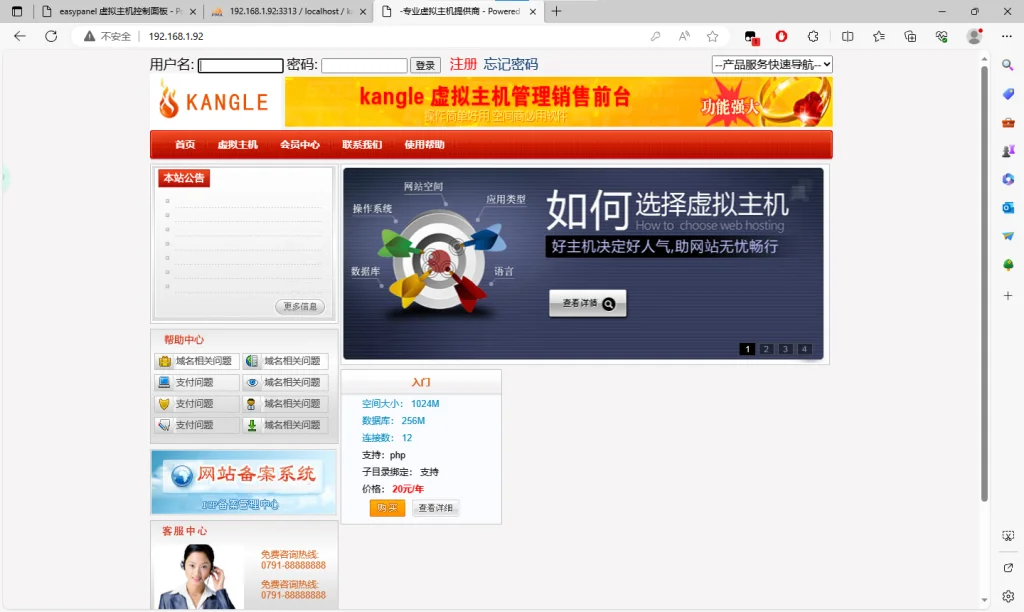
Task: Open the sidebar Tools briefcase icon
Action: [x=1008, y=123]
